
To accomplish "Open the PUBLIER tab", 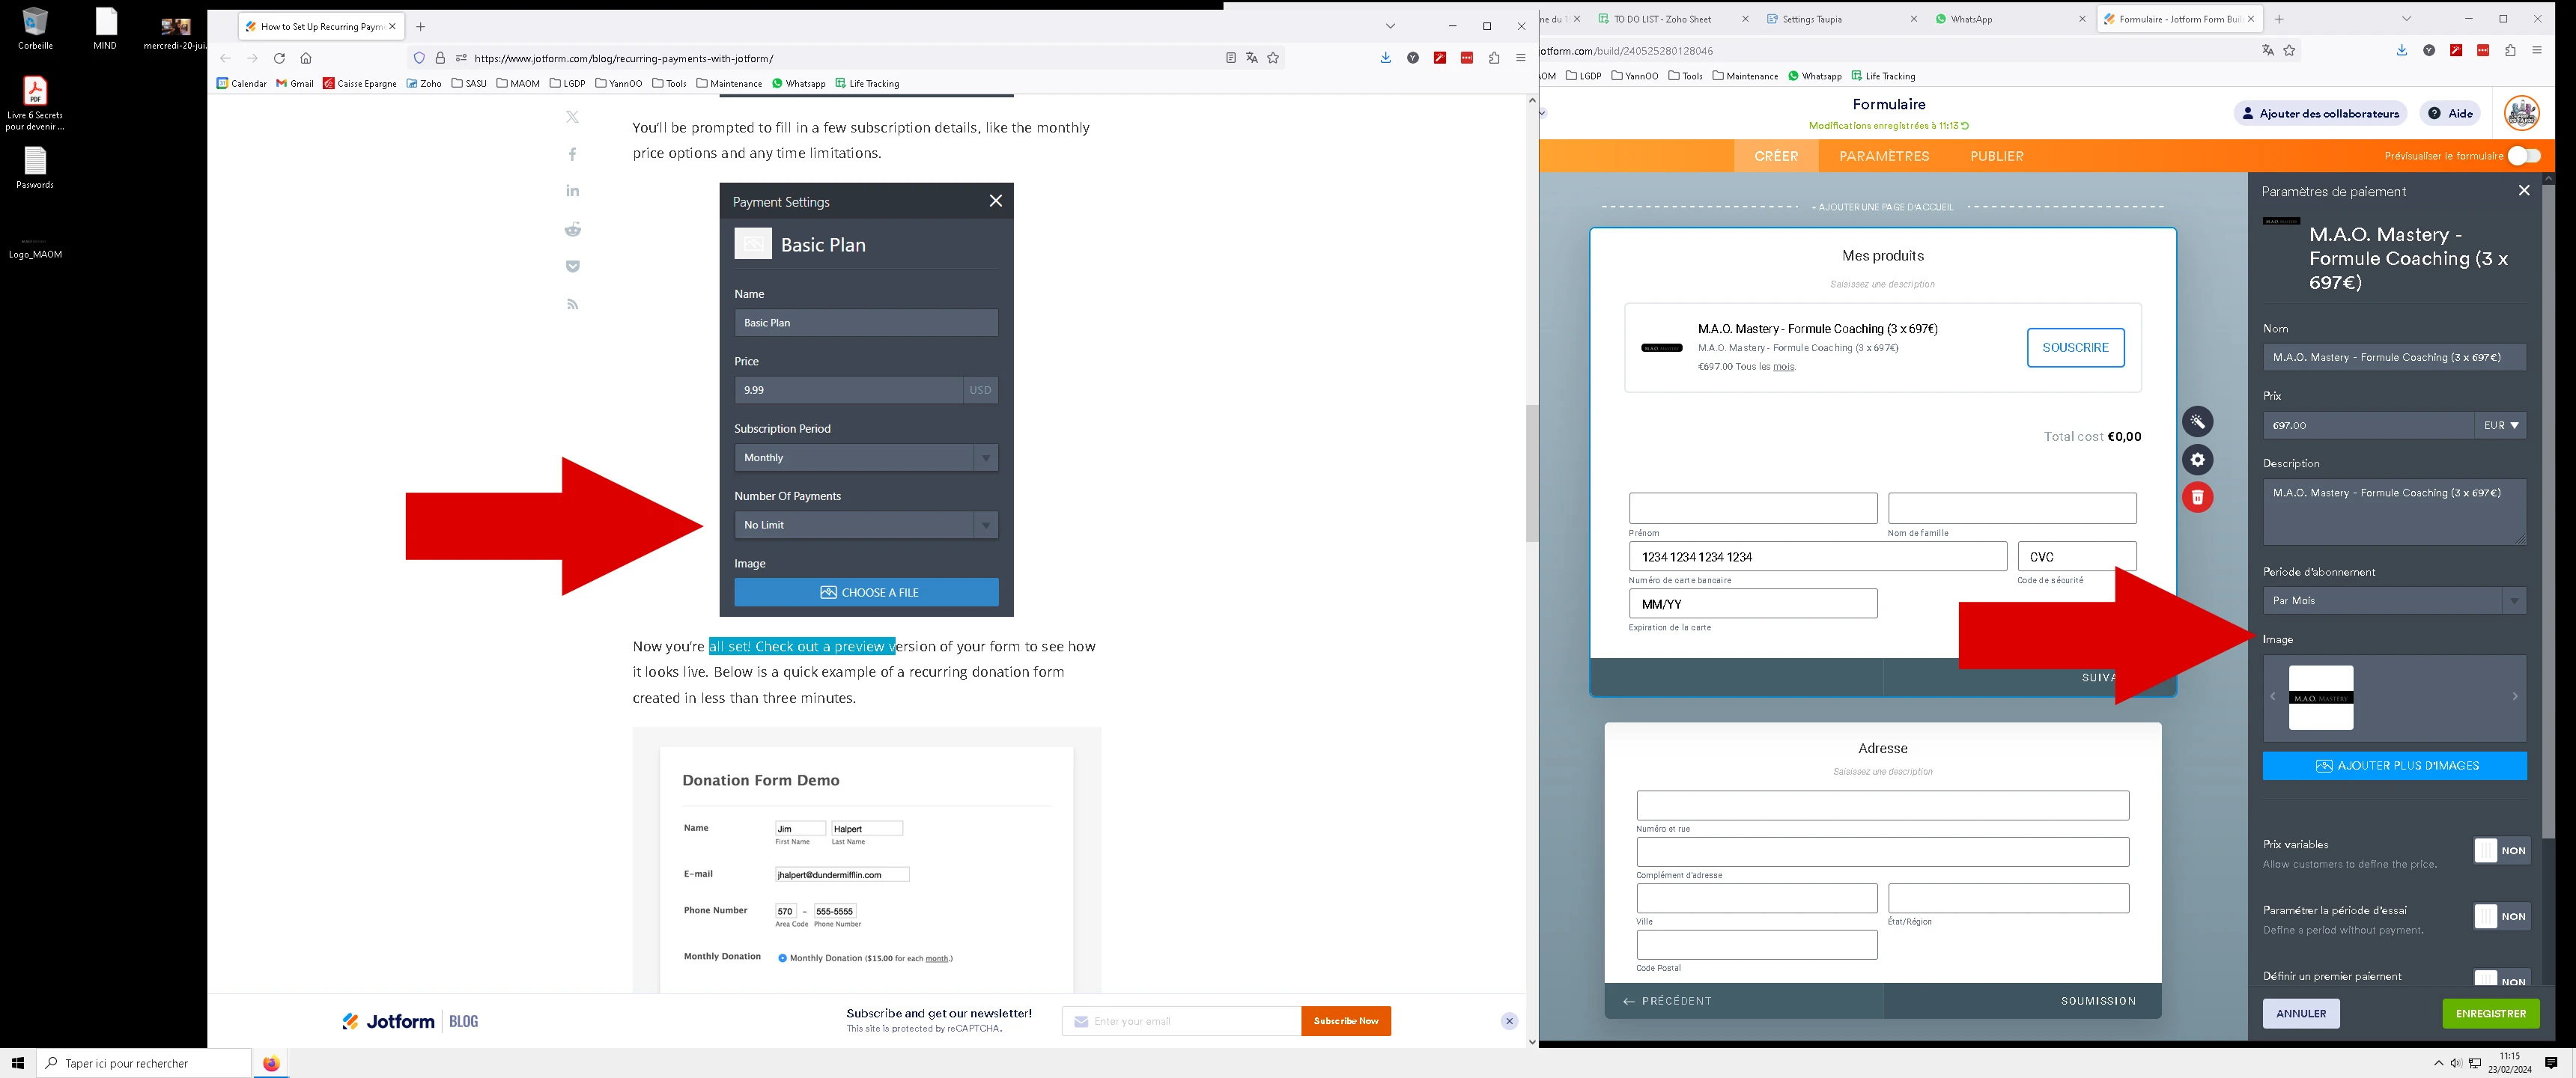I will [x=1996, y=156].
